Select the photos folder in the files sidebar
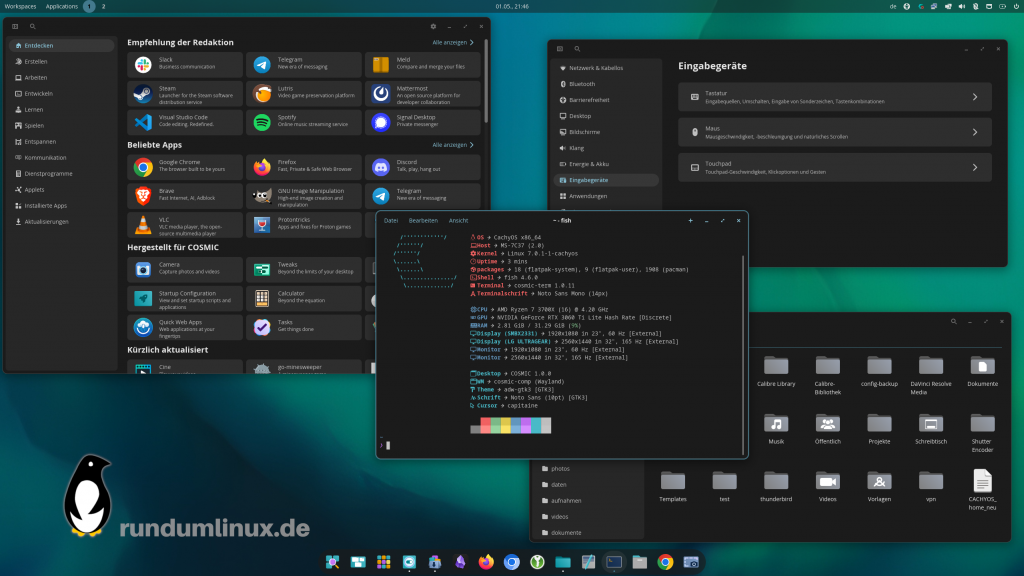This screenshot has width=1024, height=576. [590, 468]
